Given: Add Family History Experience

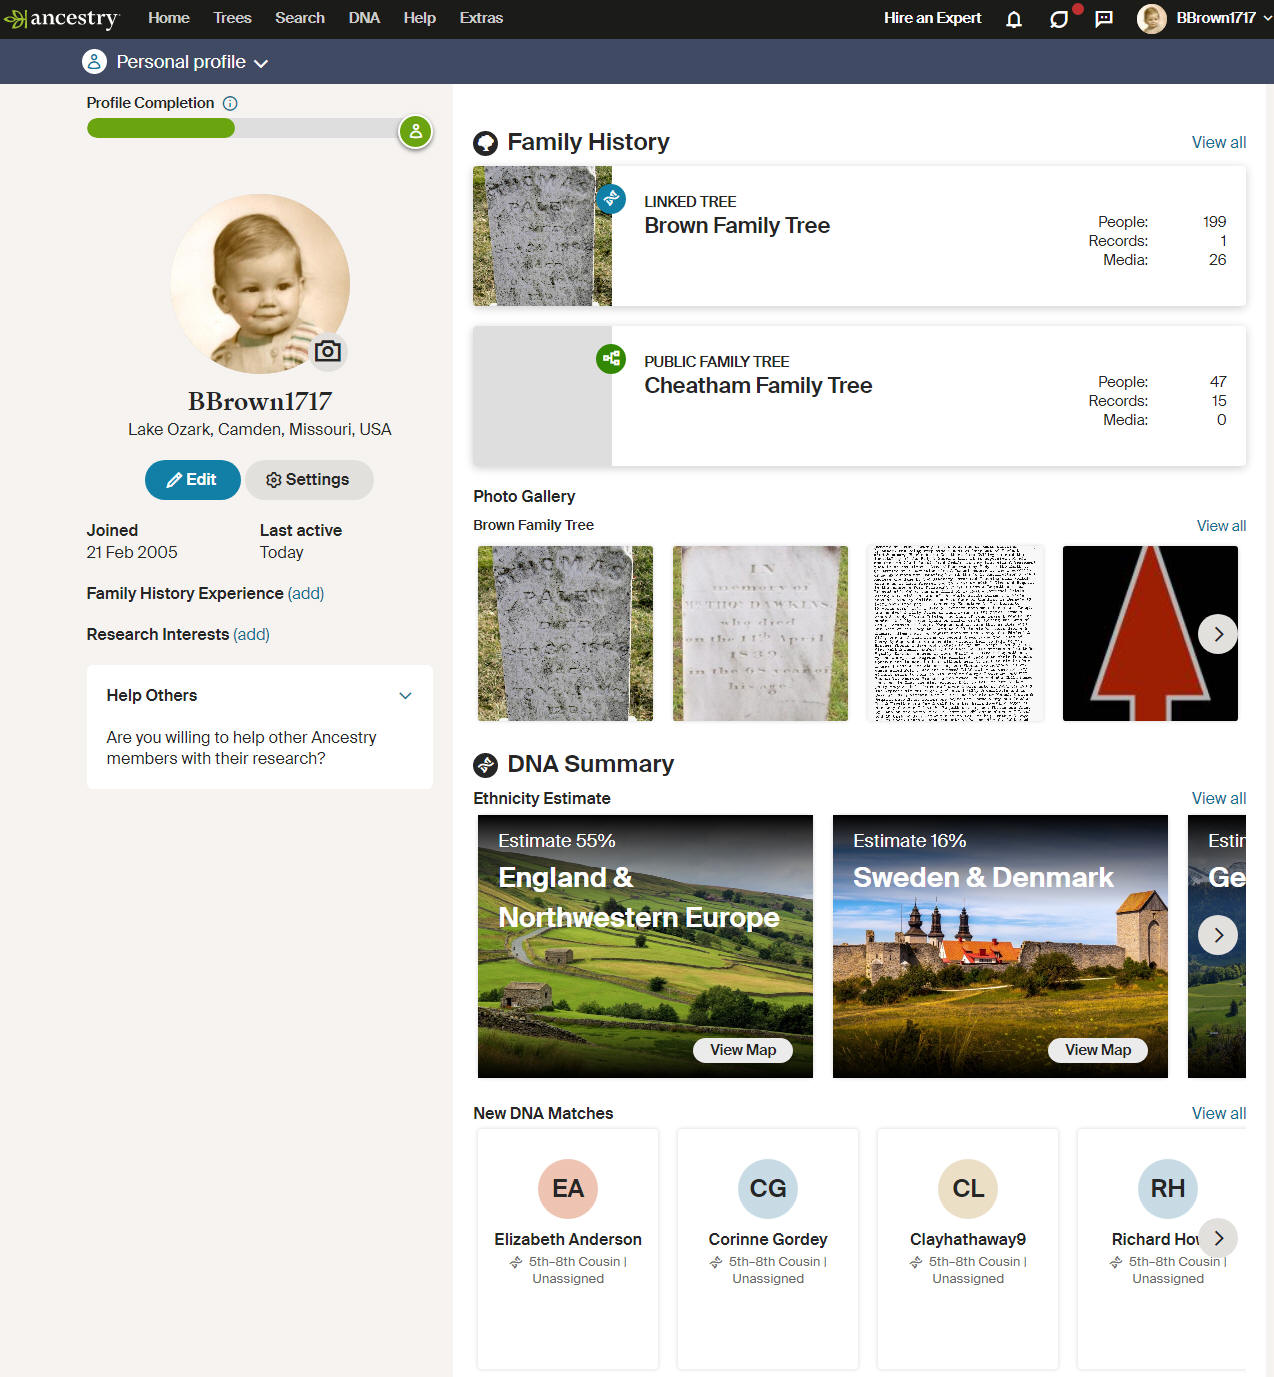Looking at the screenshot, I should pos(306,593).
